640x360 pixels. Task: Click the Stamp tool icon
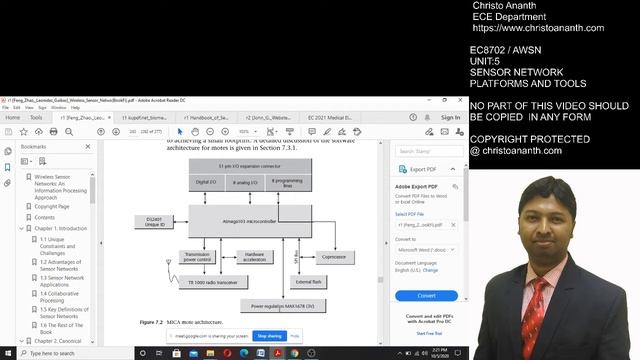357,131
